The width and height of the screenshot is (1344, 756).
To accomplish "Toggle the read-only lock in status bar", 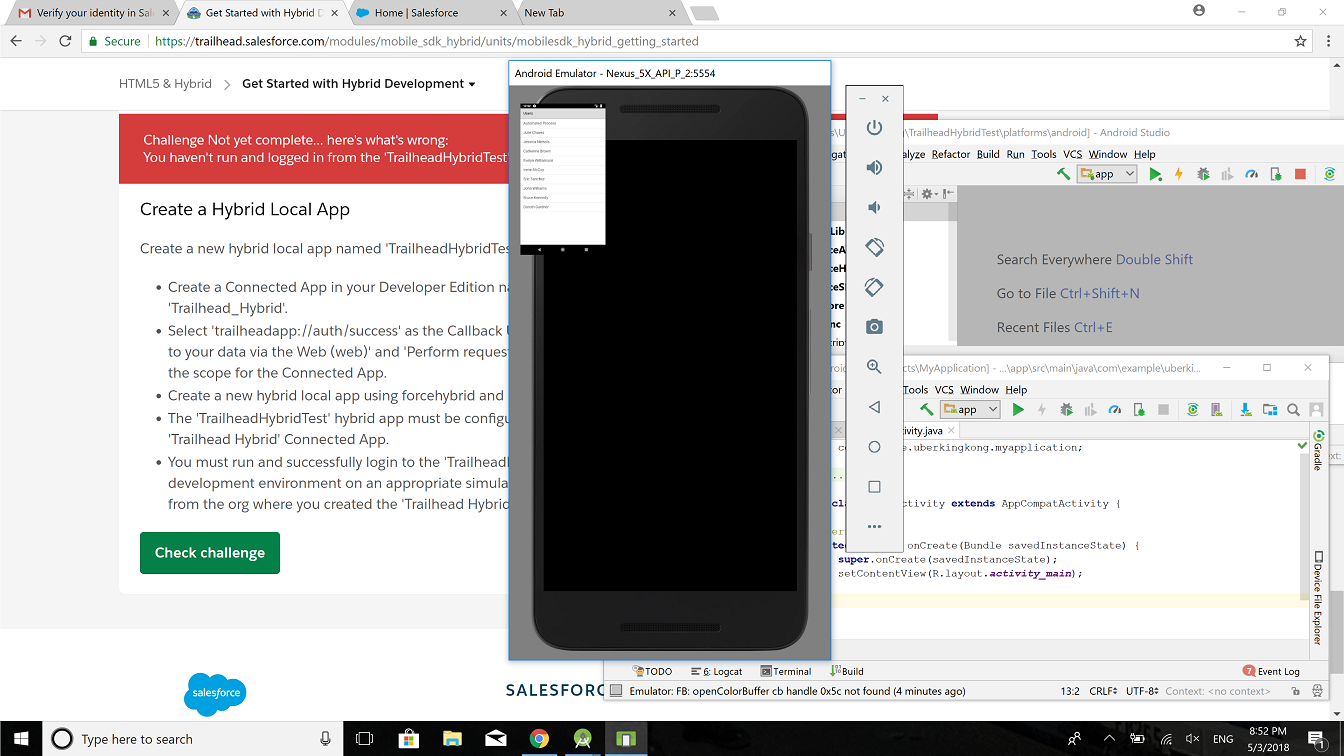I will [x=1295, y=691].
